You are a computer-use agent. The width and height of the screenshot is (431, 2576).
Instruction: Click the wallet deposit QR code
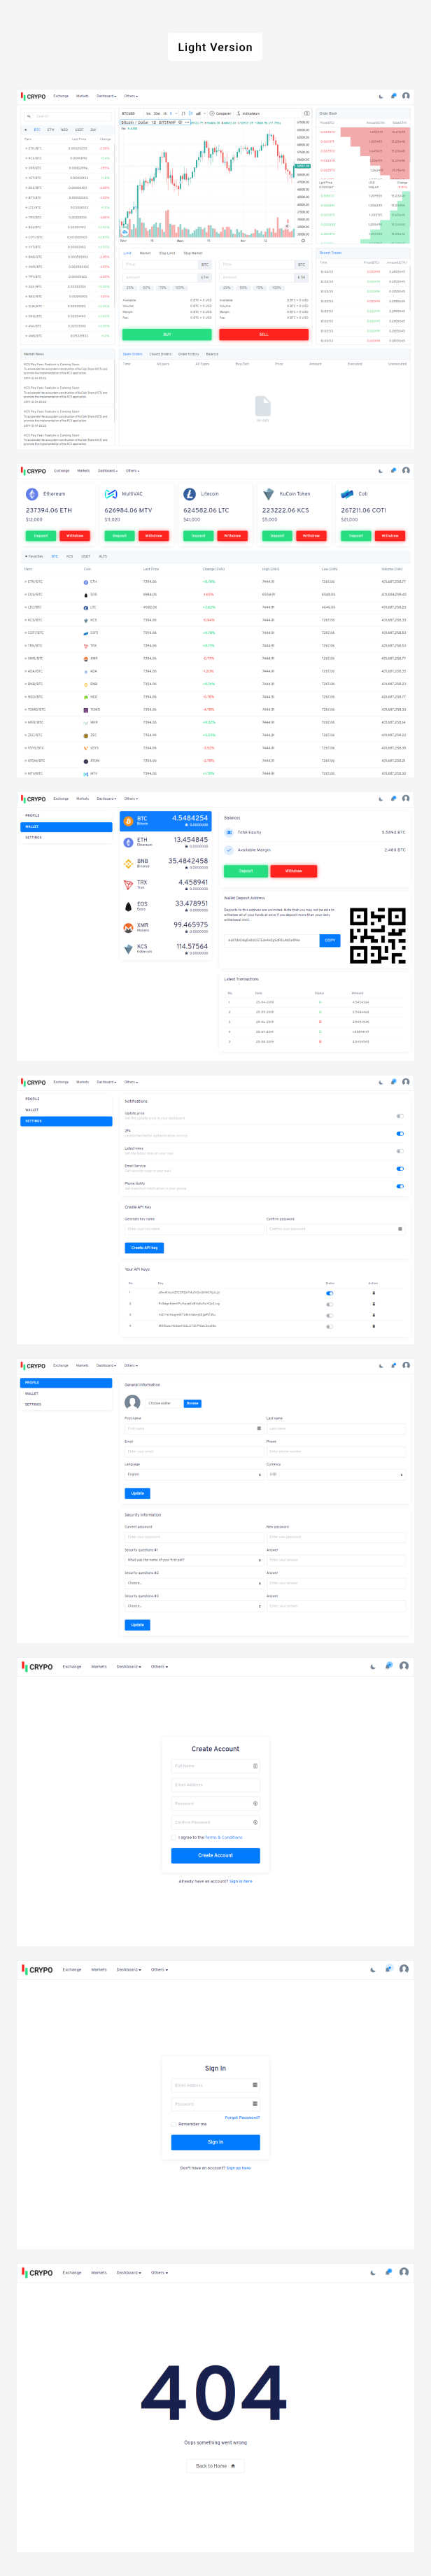click(378, 935)
